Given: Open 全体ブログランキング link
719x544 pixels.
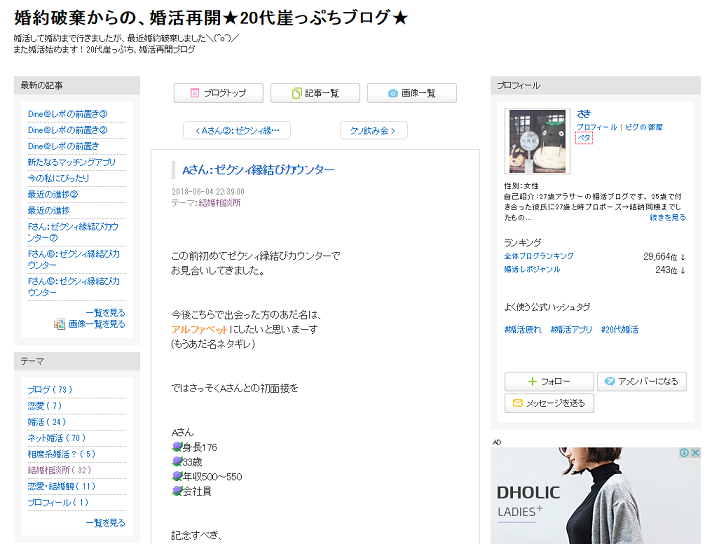Looking at the screenshot, I should point(539,256).
